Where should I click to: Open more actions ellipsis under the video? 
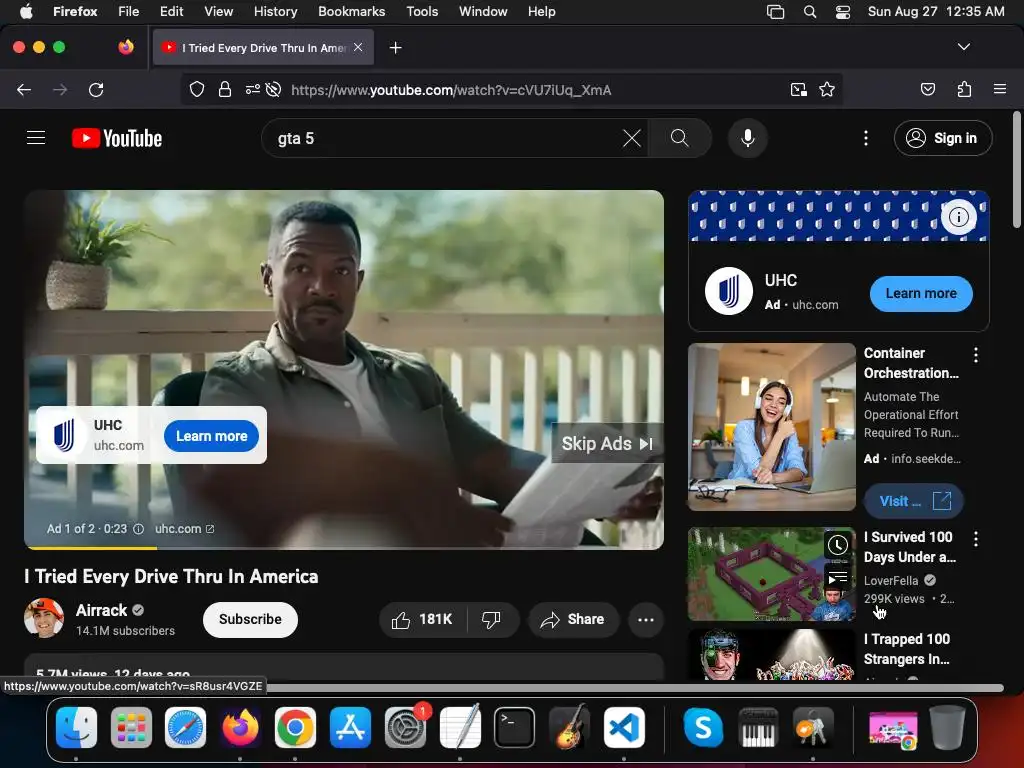point(646,619)
